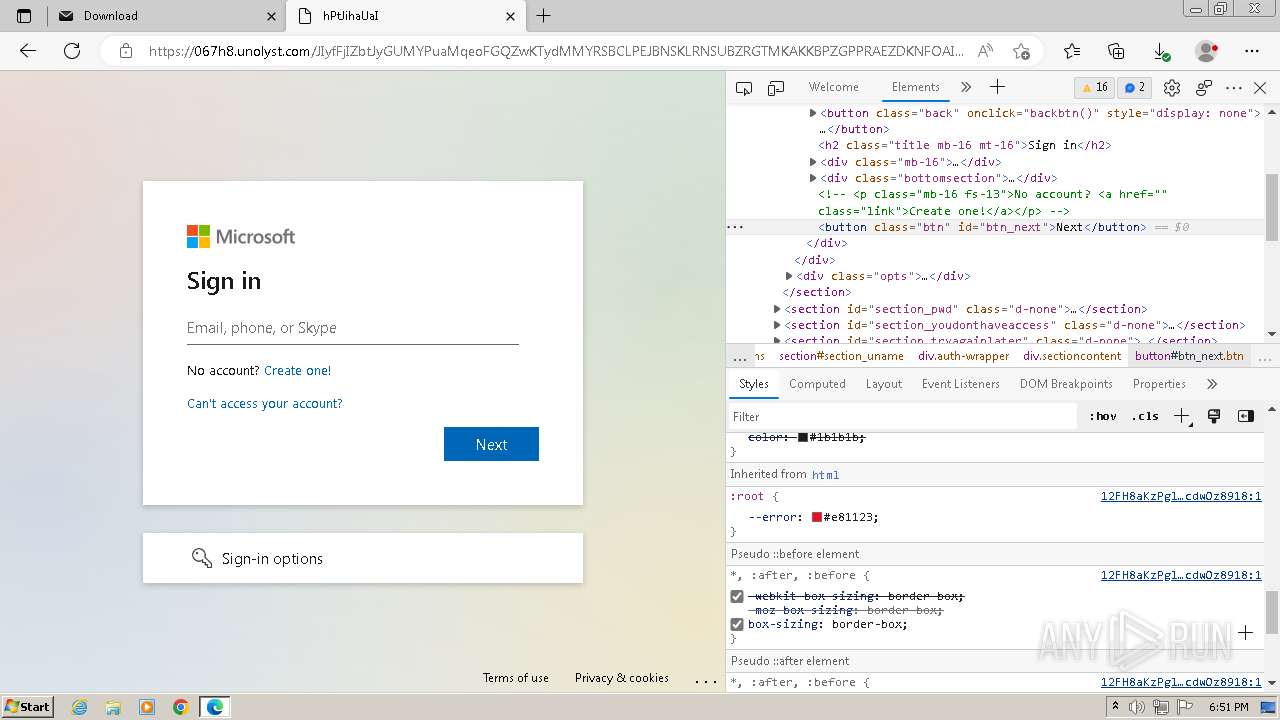Toggle the .cls element classes panel
This screenshot has height=720, width=1280.
tap(1145, 416)
